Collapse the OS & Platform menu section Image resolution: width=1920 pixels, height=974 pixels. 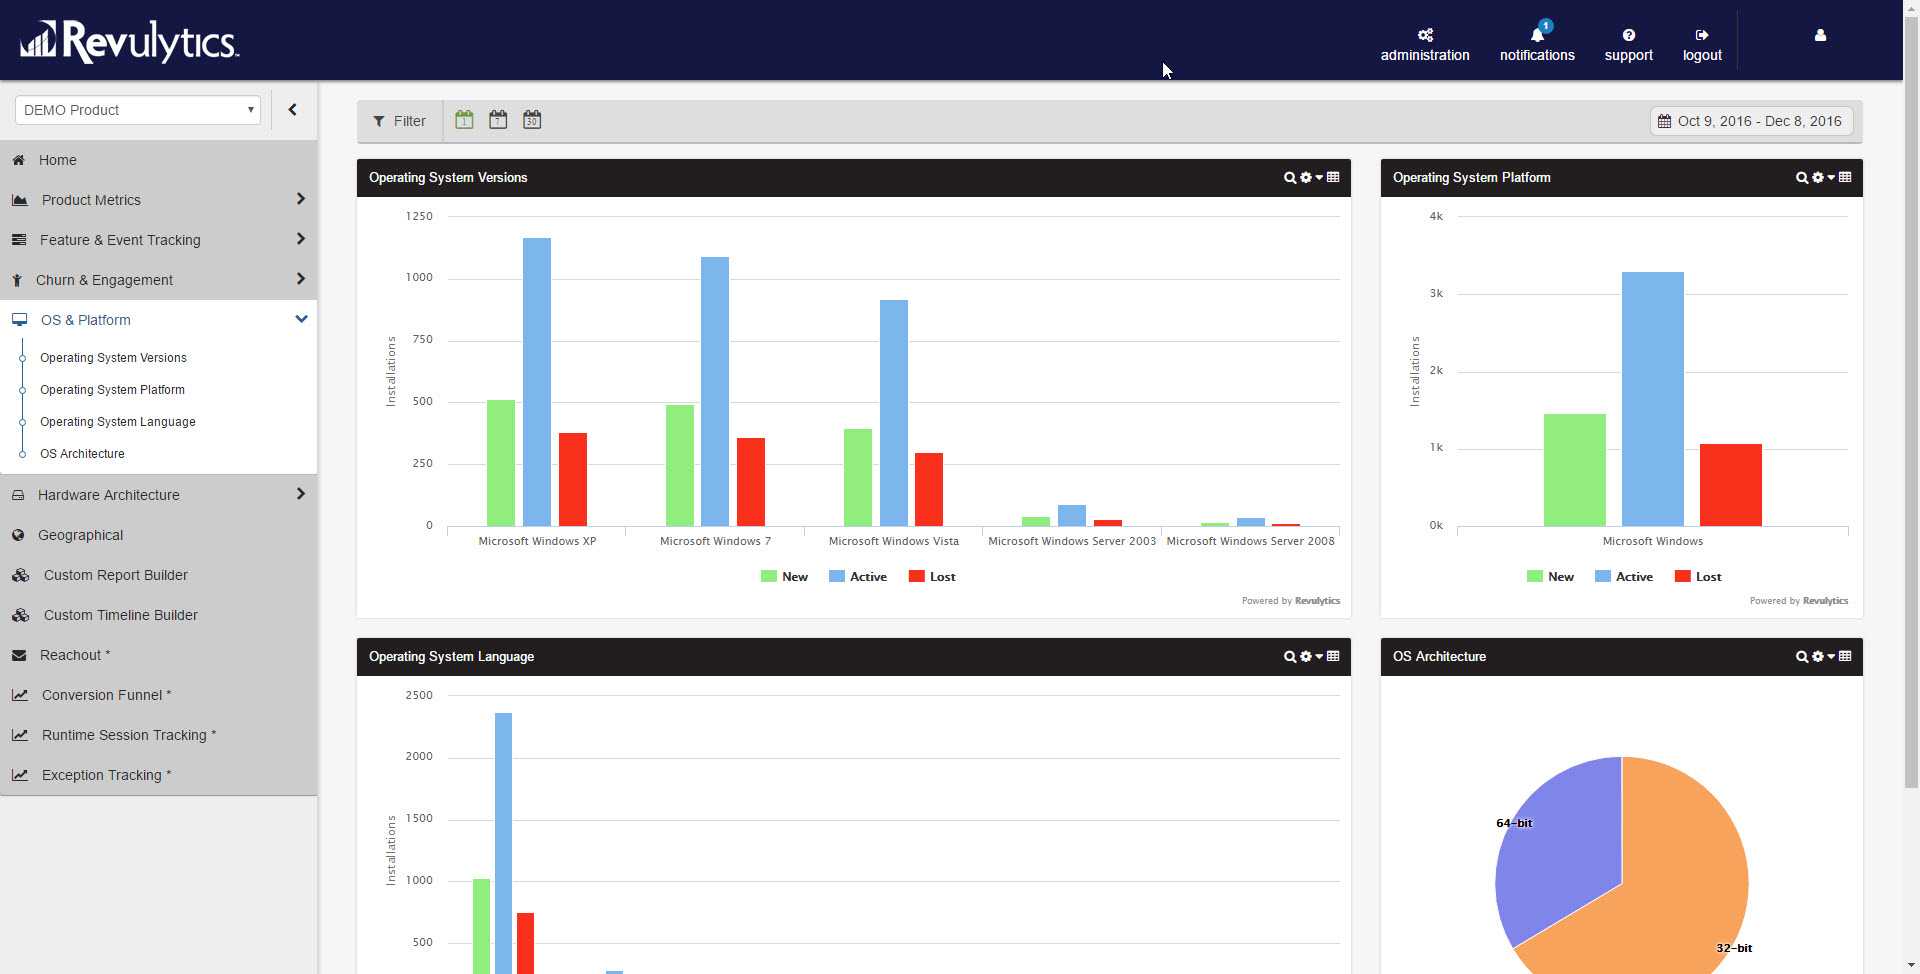click(300, 319)
